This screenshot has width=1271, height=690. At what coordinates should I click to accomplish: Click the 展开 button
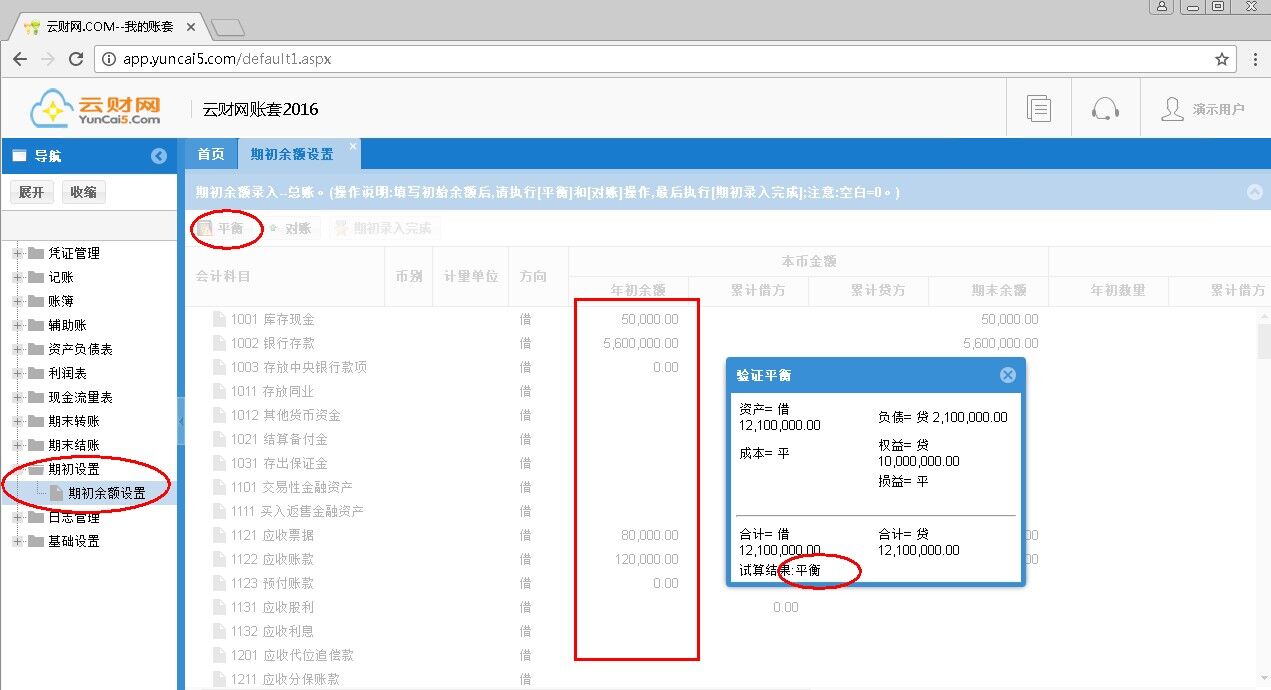click(x=31, y=192)
